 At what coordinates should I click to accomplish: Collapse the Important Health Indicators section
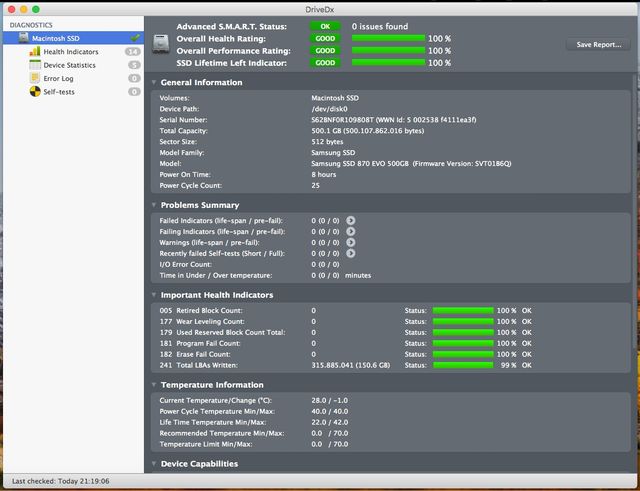point(154,295)
